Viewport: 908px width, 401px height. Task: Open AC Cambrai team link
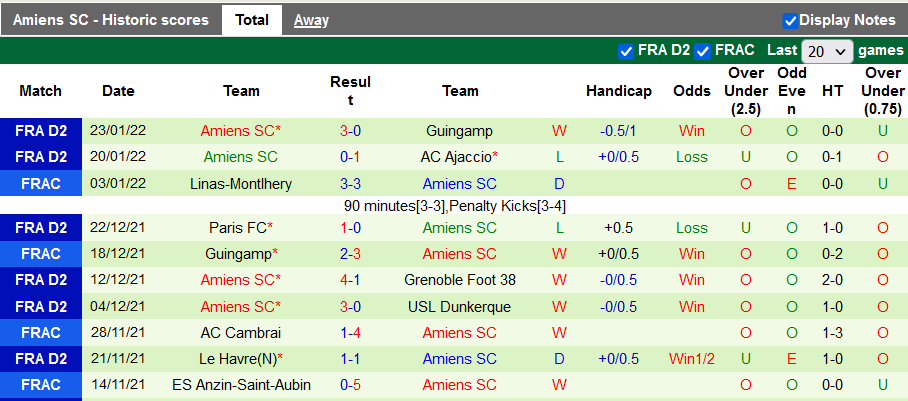pos(241,333)
